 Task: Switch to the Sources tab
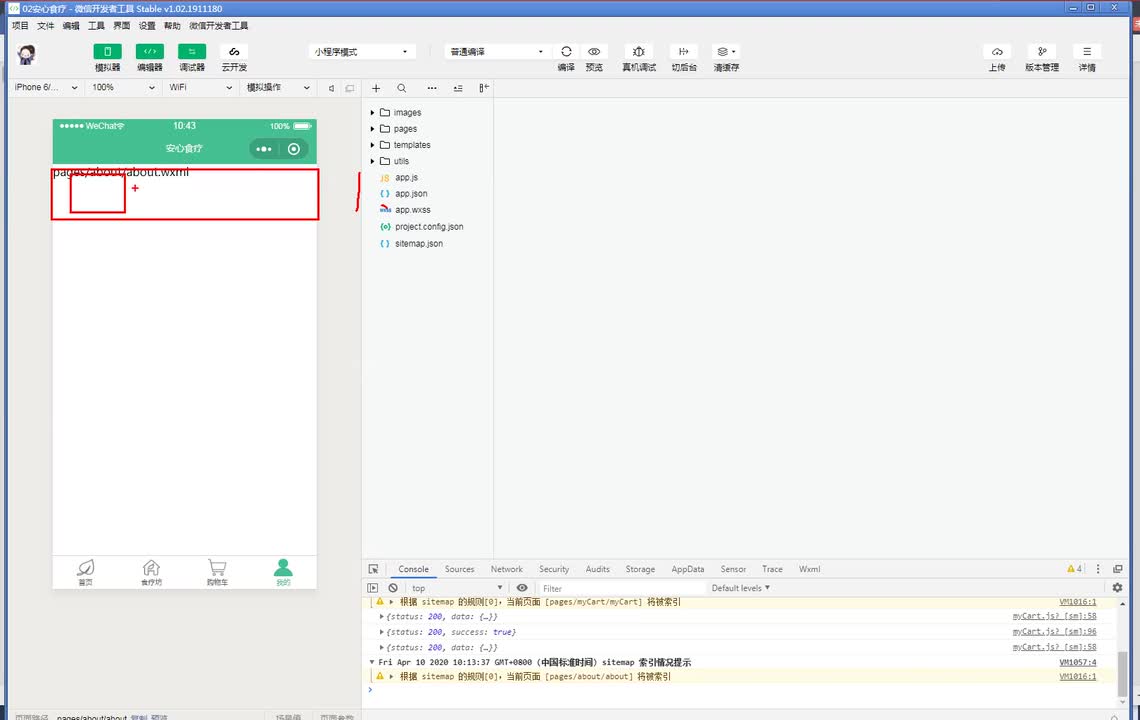[x=459, y=569]
